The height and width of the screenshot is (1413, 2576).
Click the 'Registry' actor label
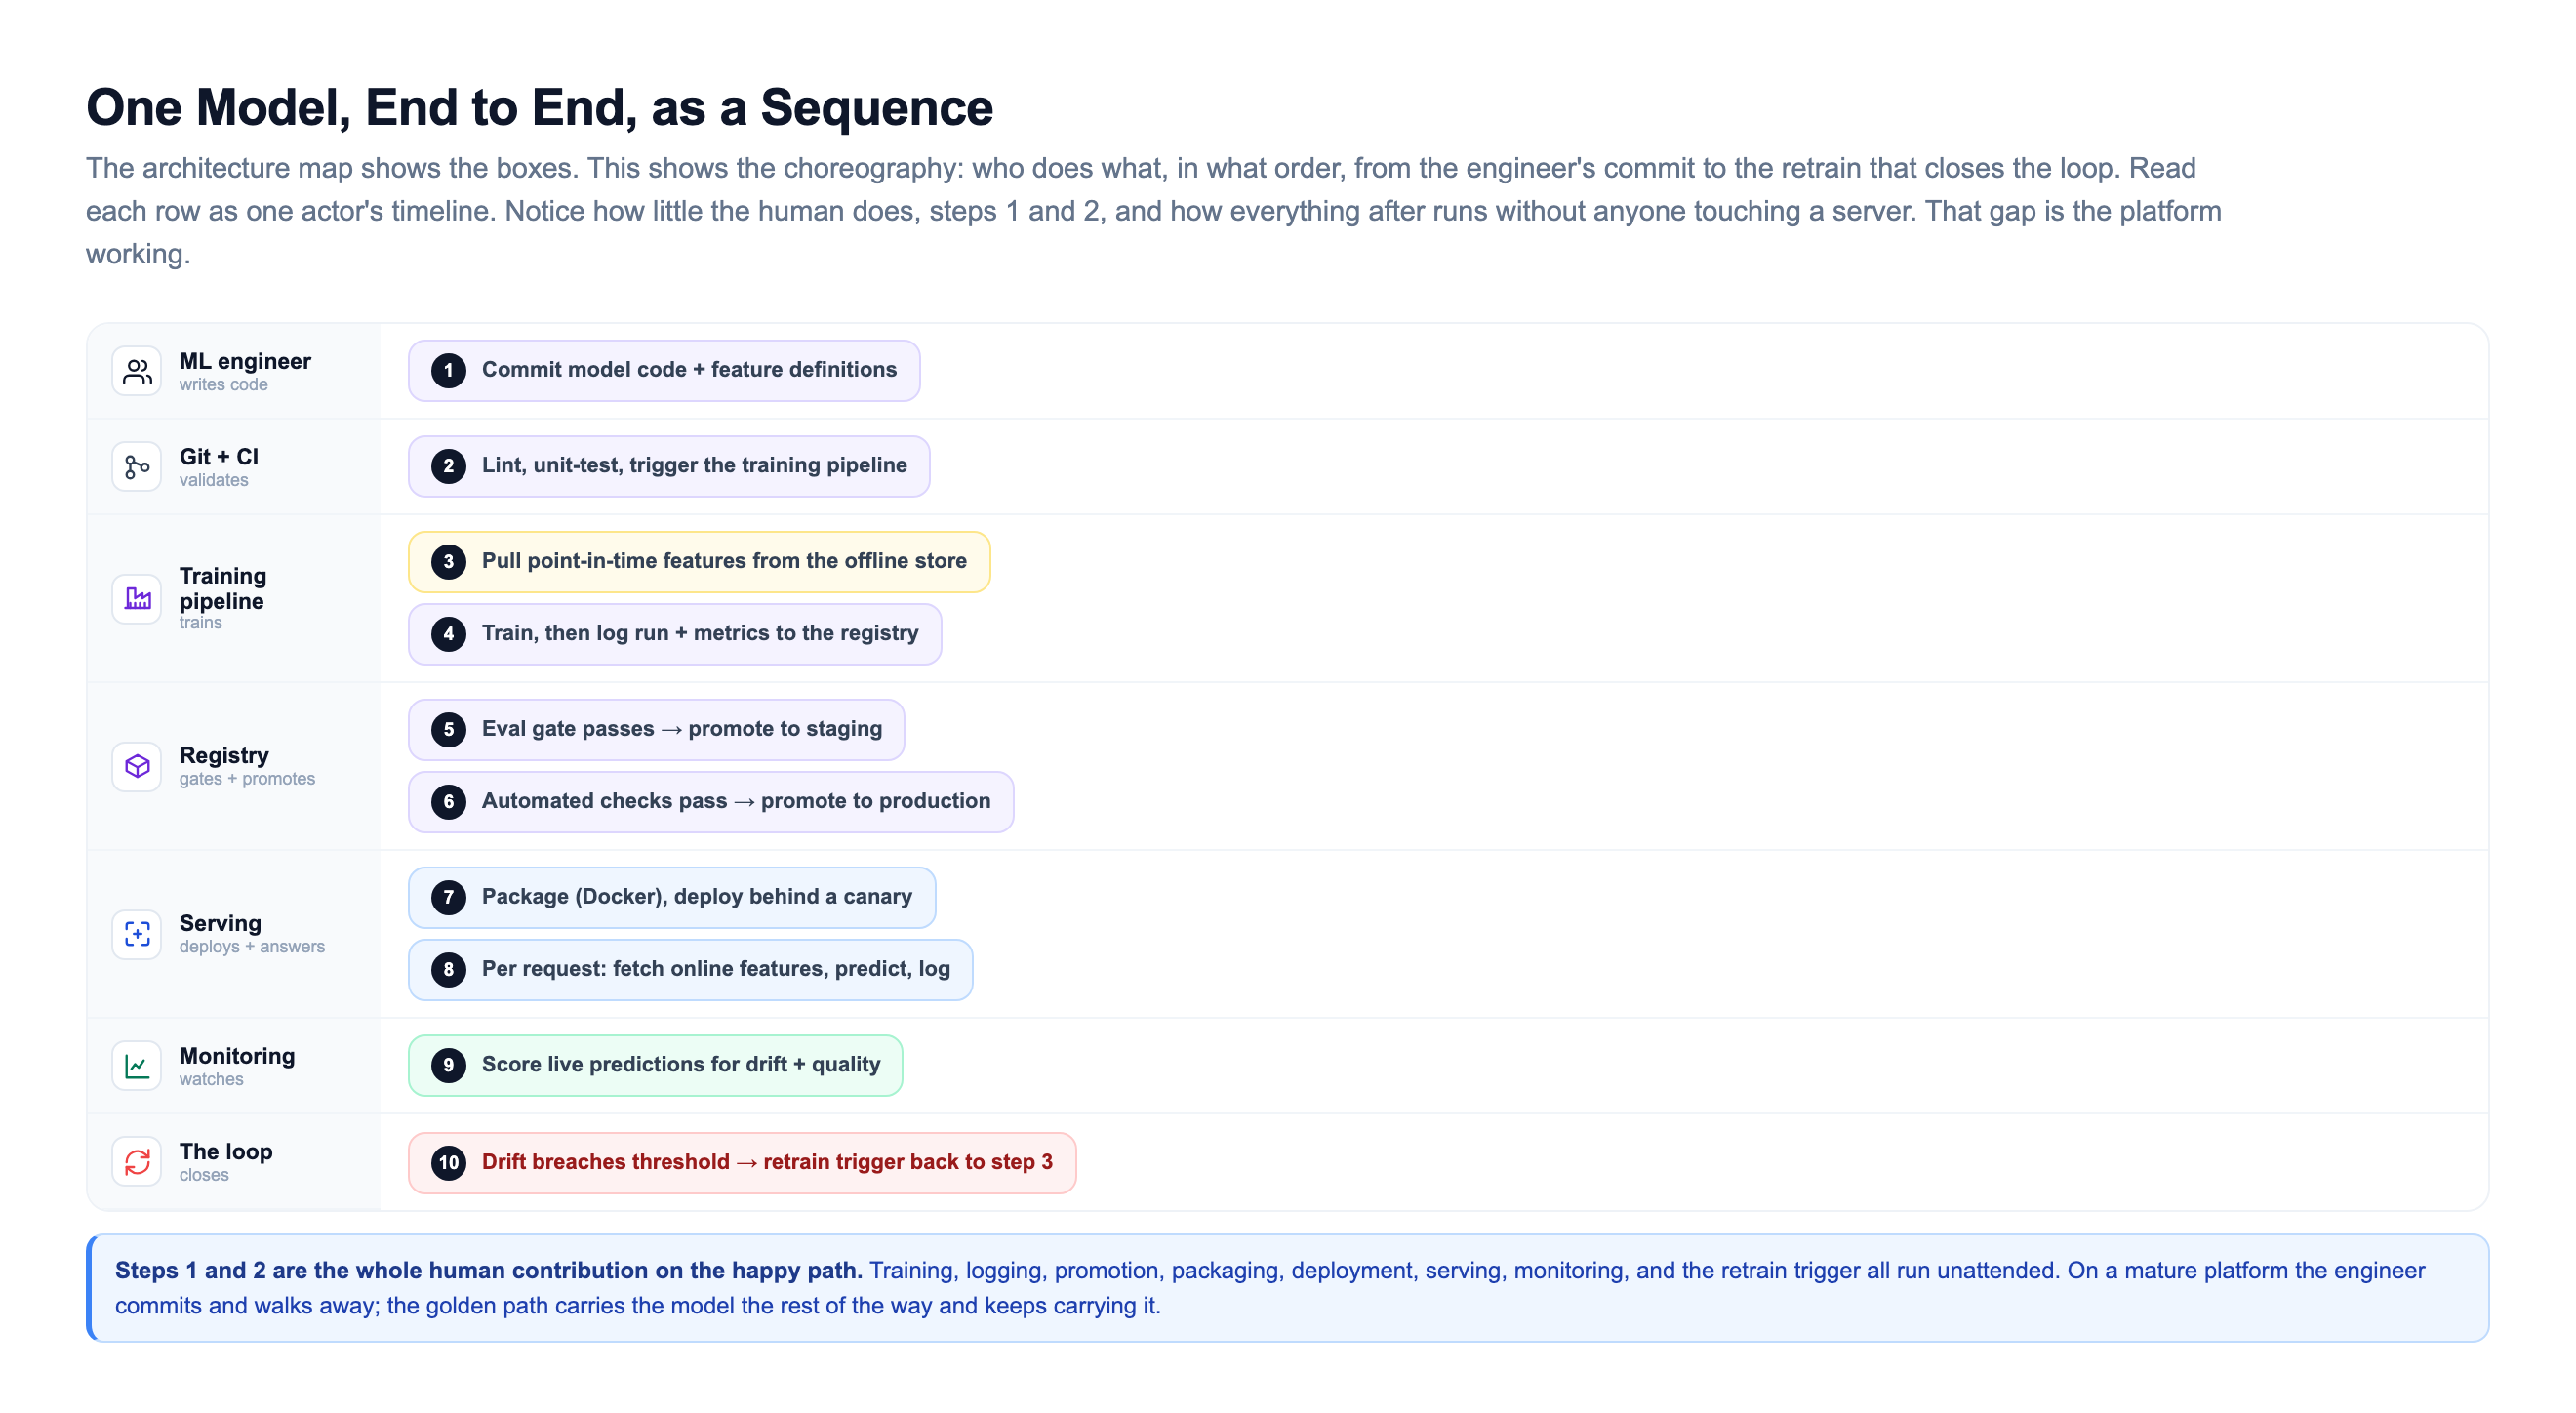pyautogui.click(x=224, y=756)
